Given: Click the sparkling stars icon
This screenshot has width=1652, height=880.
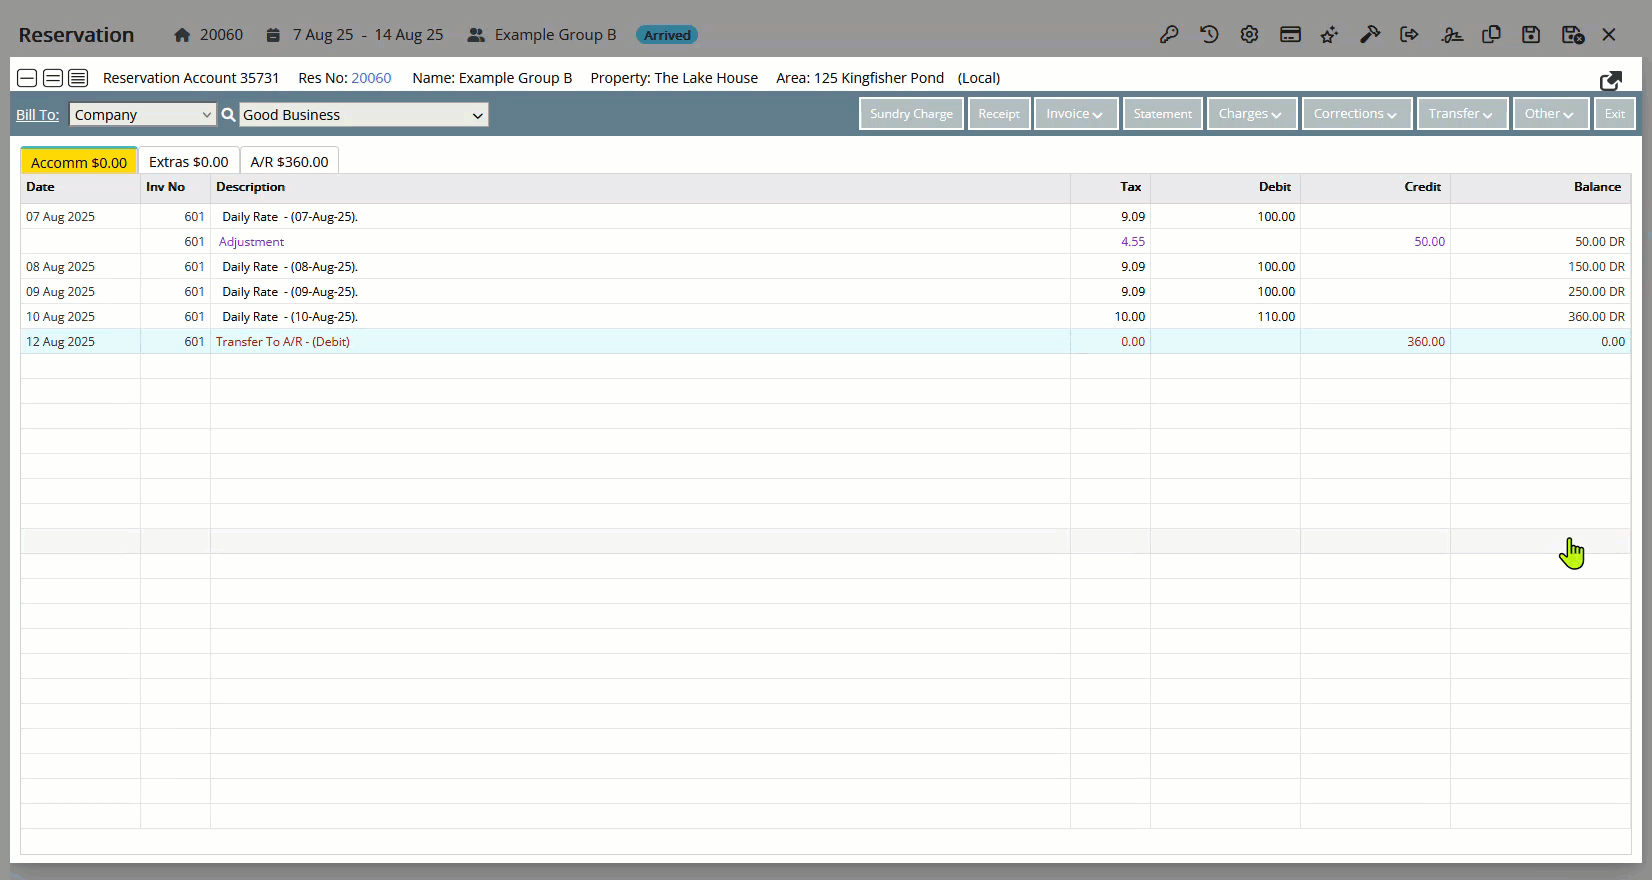Looking at the screenshot, I should click(x=1329, y=35).
